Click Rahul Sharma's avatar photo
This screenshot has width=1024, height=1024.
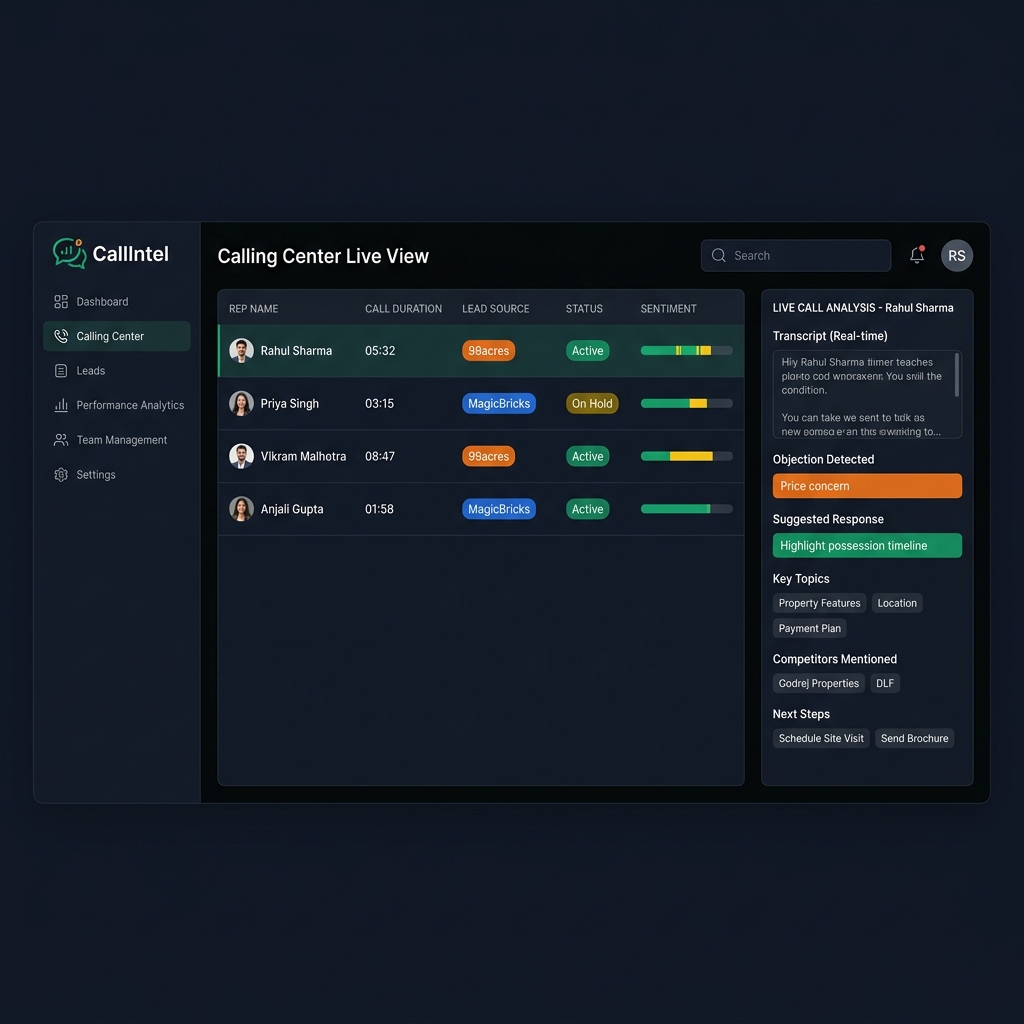(x=241, y=351)
